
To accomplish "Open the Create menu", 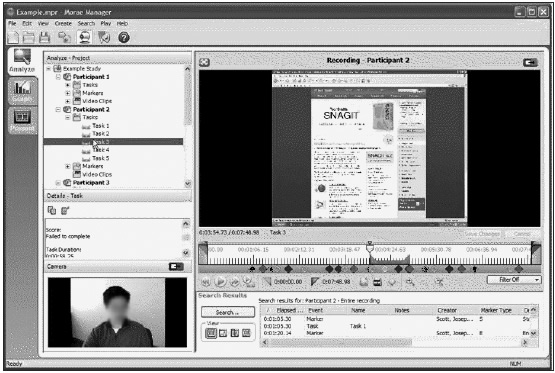I will pyautogui.click(x=63, y=23).
